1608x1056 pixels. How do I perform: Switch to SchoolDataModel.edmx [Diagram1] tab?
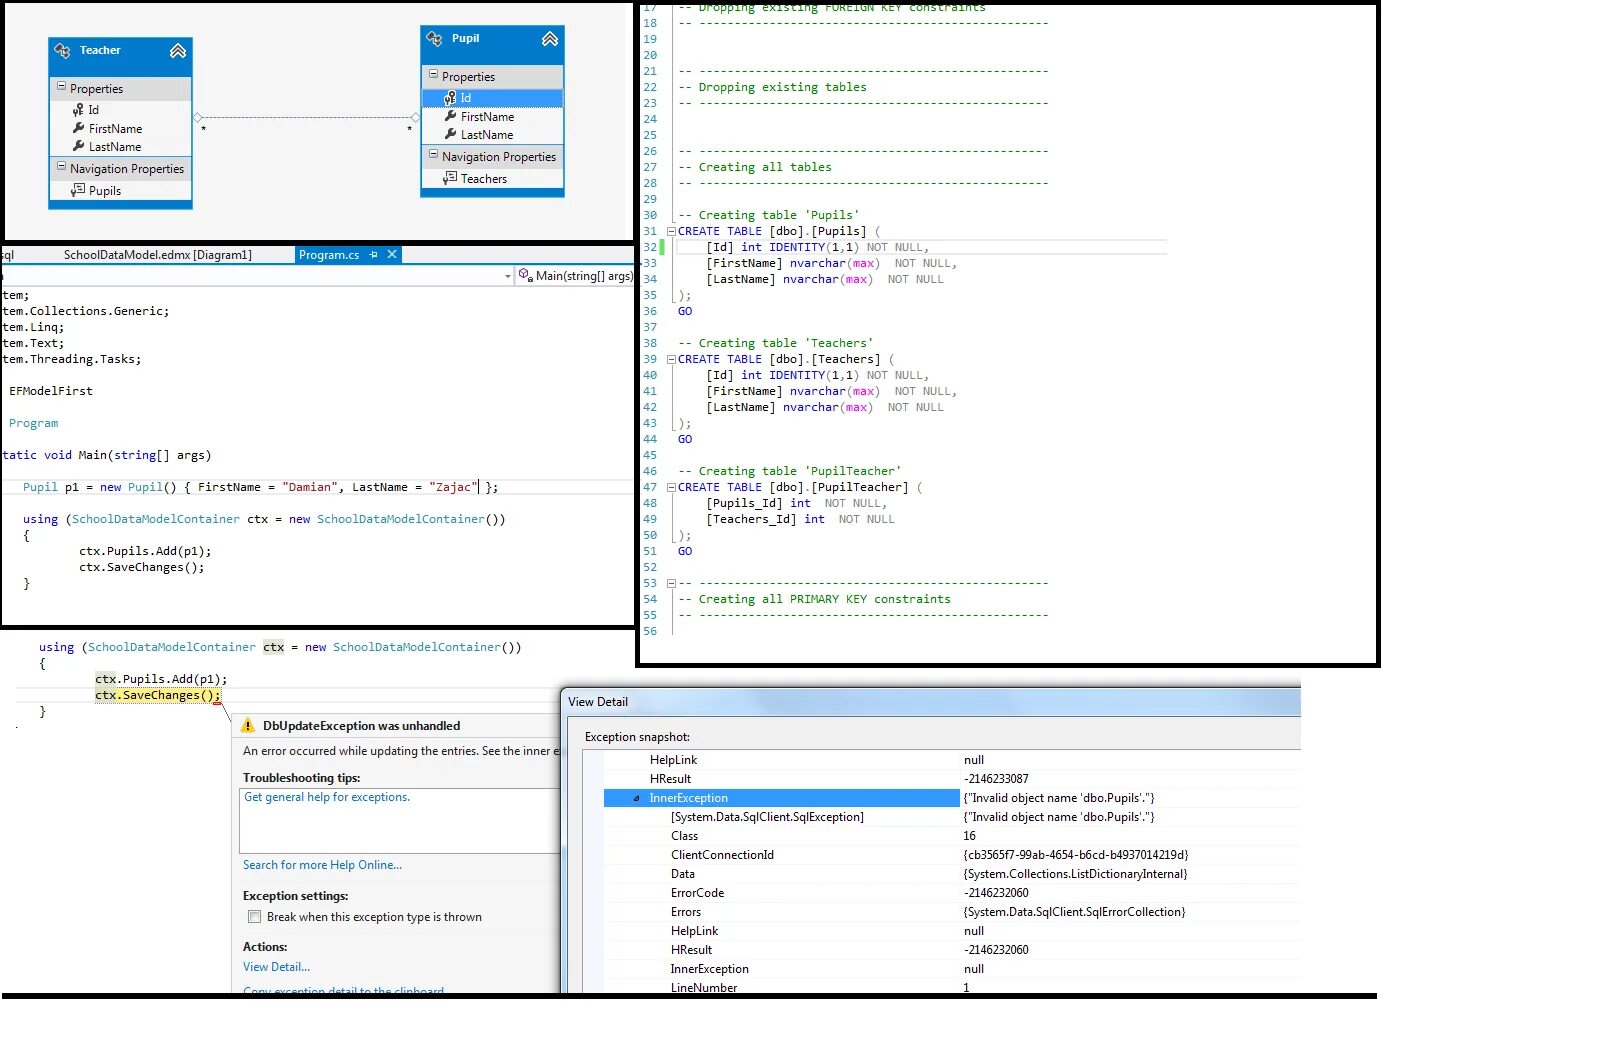point(158,255)
